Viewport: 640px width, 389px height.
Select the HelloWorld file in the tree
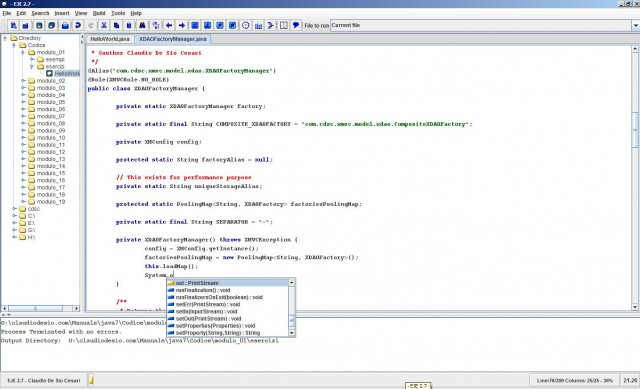63,73
